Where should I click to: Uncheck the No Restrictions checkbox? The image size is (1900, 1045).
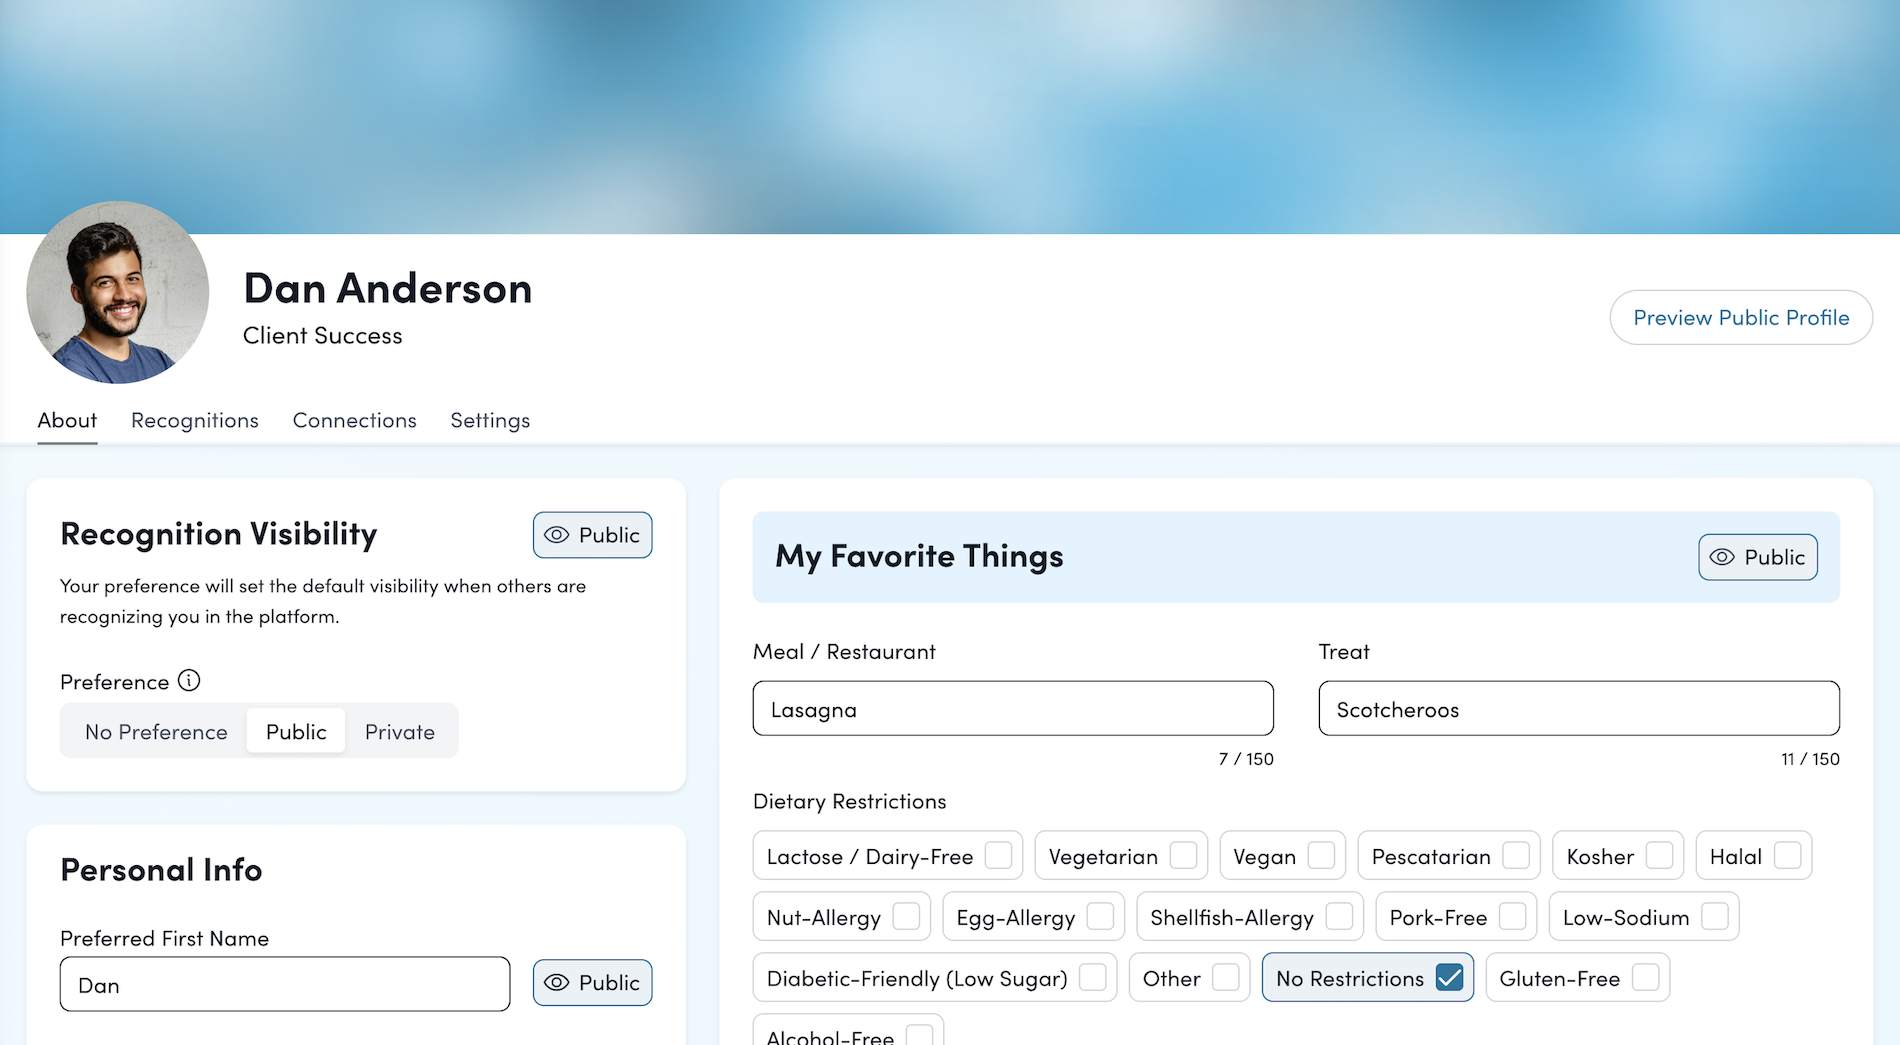1448,978
